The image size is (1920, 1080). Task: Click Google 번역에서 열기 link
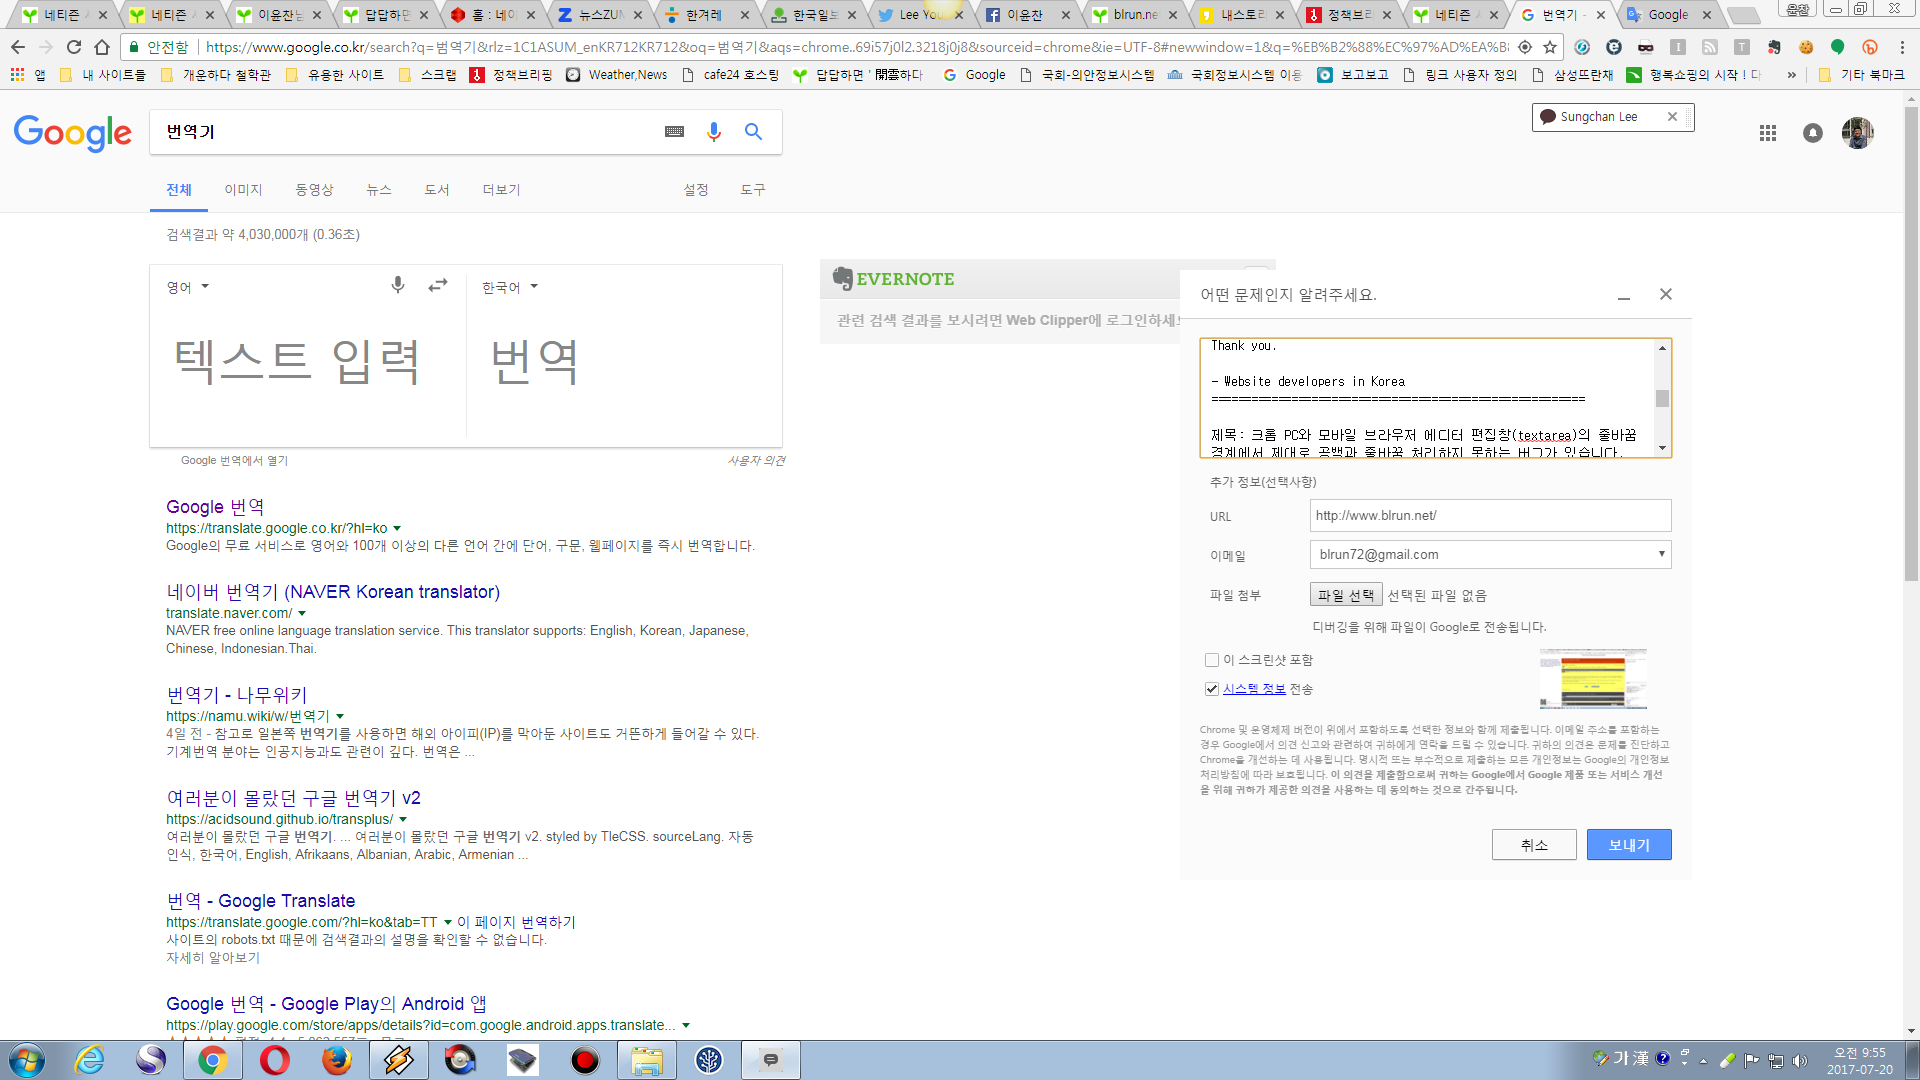[x=234, y=460]
